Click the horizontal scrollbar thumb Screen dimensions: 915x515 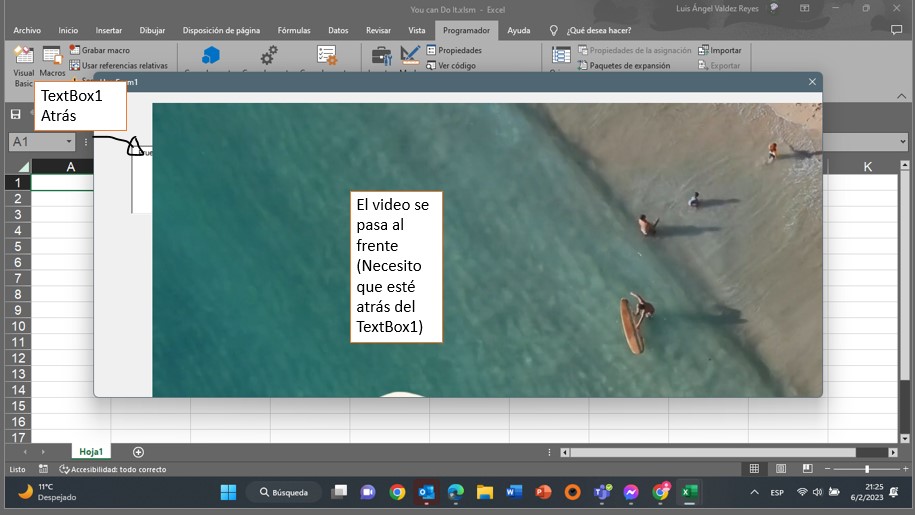(x=713, y=452)
